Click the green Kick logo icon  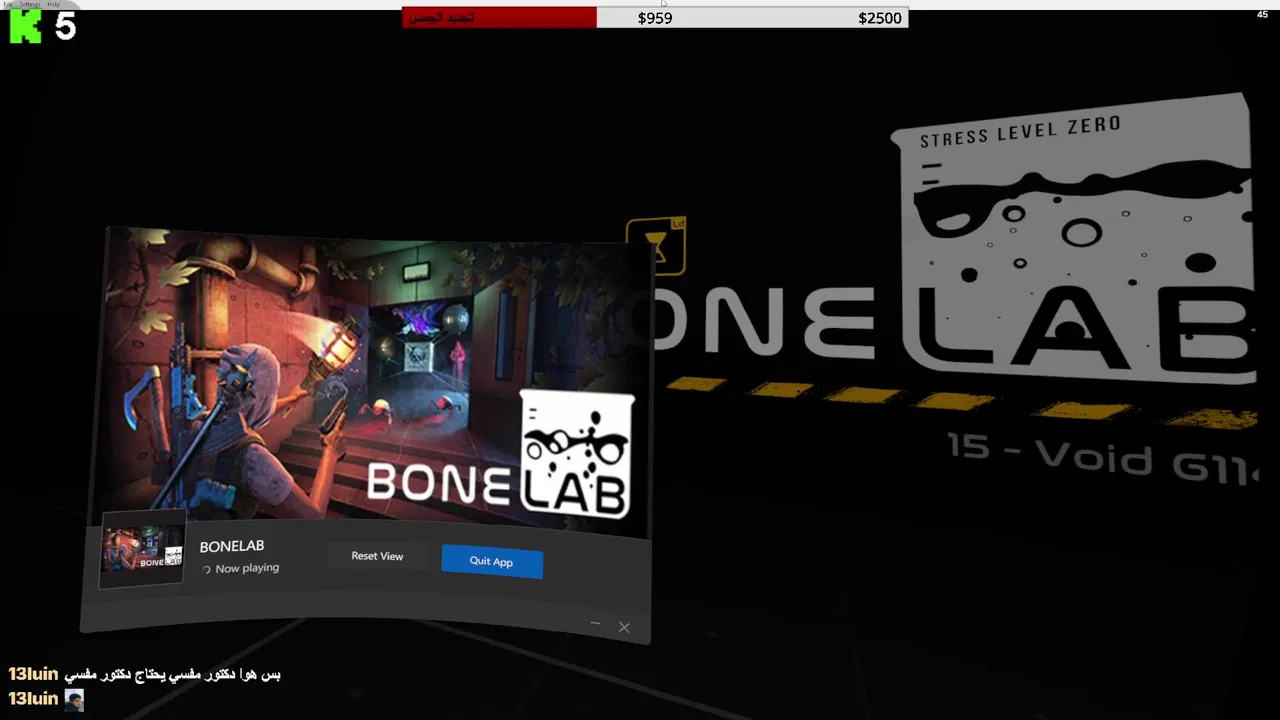(x=25, y=27)
